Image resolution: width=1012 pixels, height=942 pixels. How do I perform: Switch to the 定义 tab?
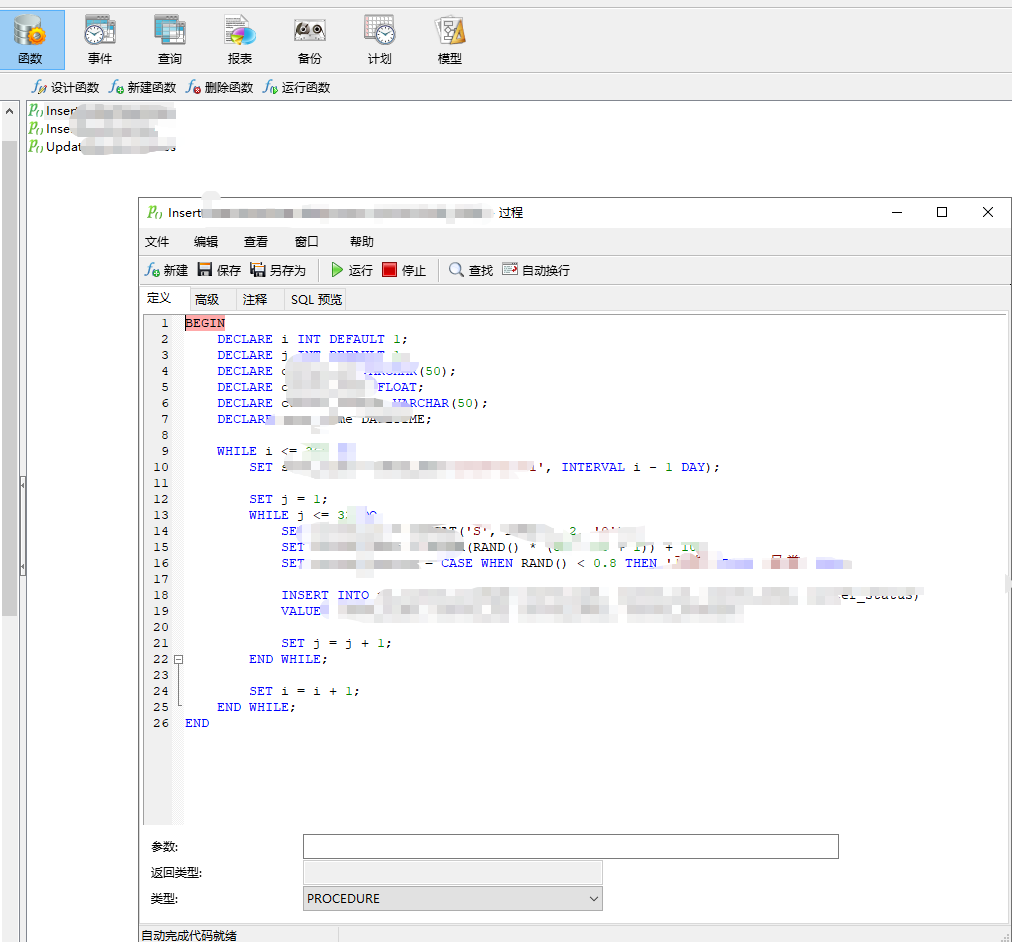pos(159,298)
